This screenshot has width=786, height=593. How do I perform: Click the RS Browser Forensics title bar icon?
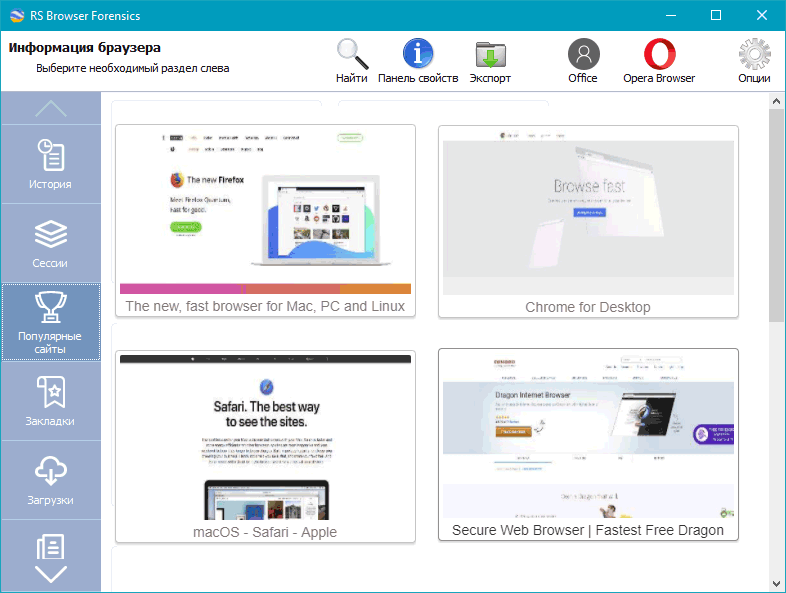pyautogui.click(x=17, y=16)
